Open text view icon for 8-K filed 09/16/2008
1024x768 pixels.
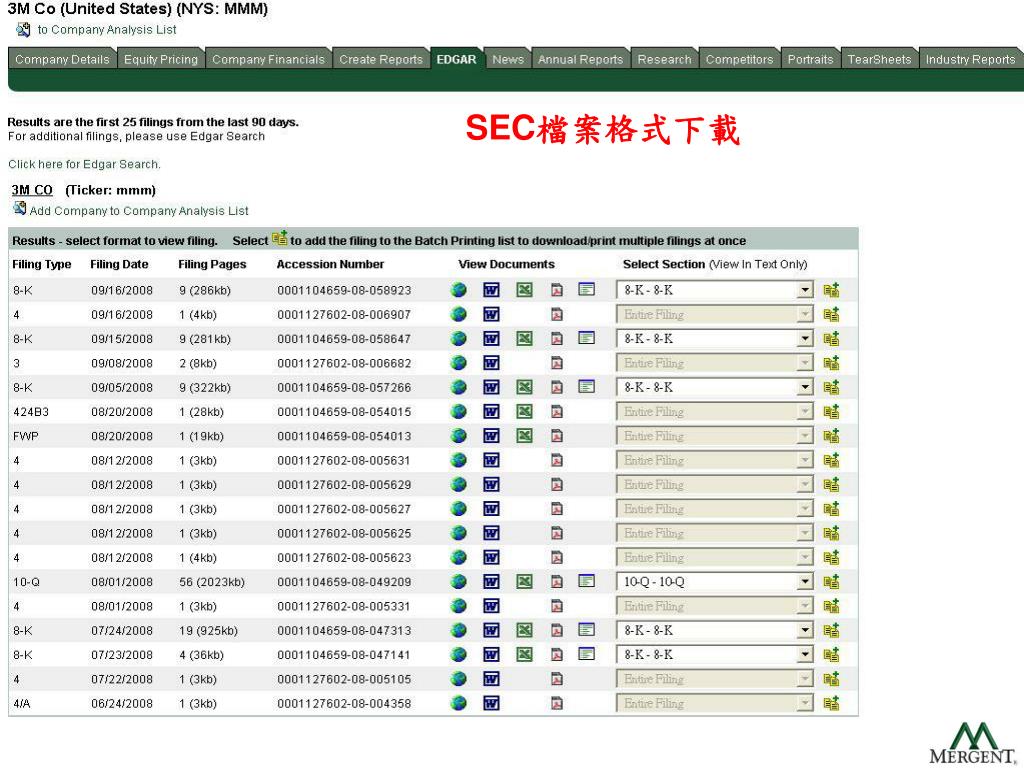pos(586,289)
